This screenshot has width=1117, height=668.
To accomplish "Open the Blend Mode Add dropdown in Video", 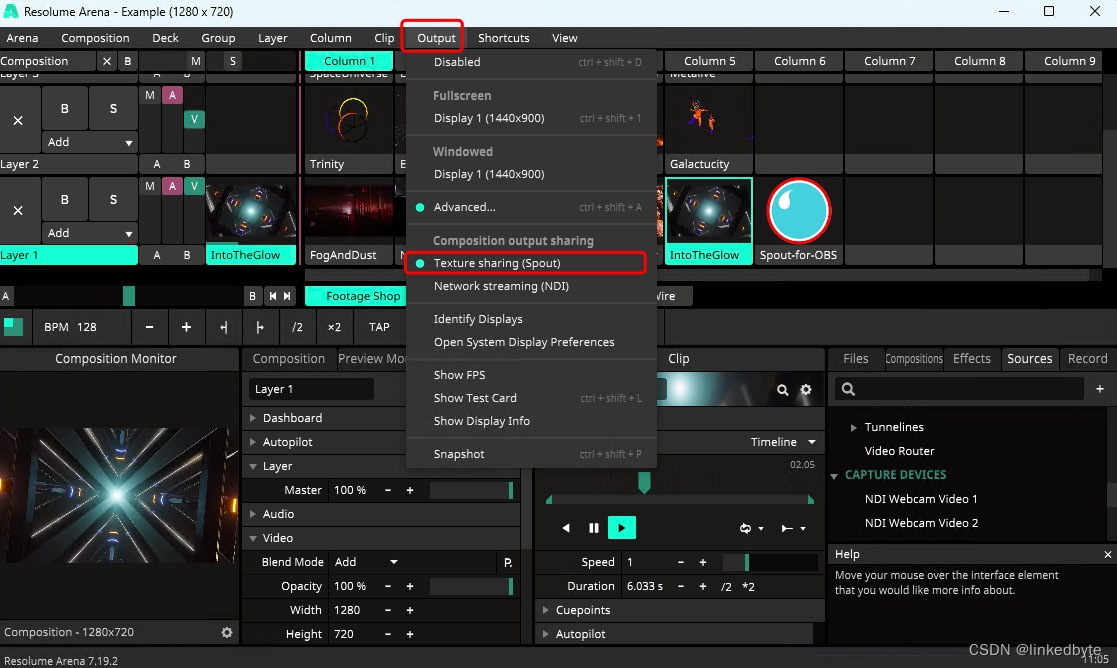I will point(366,562).
